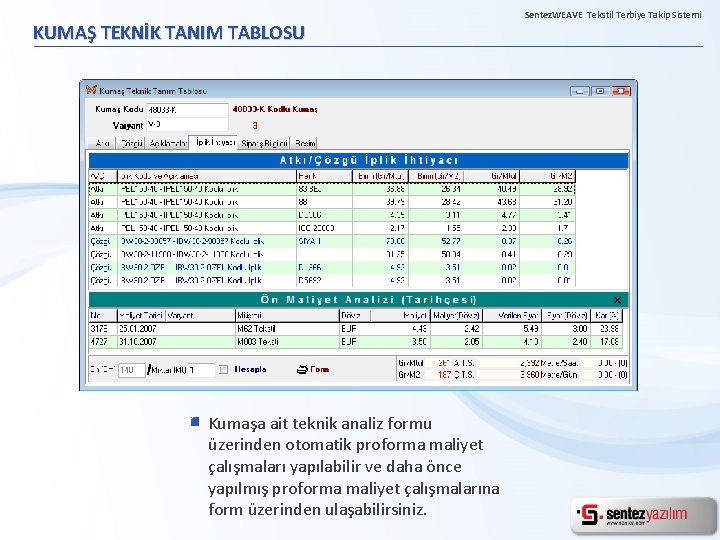The image size is (720, 540).
Task: Select cost row dated 25.01.2007
Action: pos(356,329)
